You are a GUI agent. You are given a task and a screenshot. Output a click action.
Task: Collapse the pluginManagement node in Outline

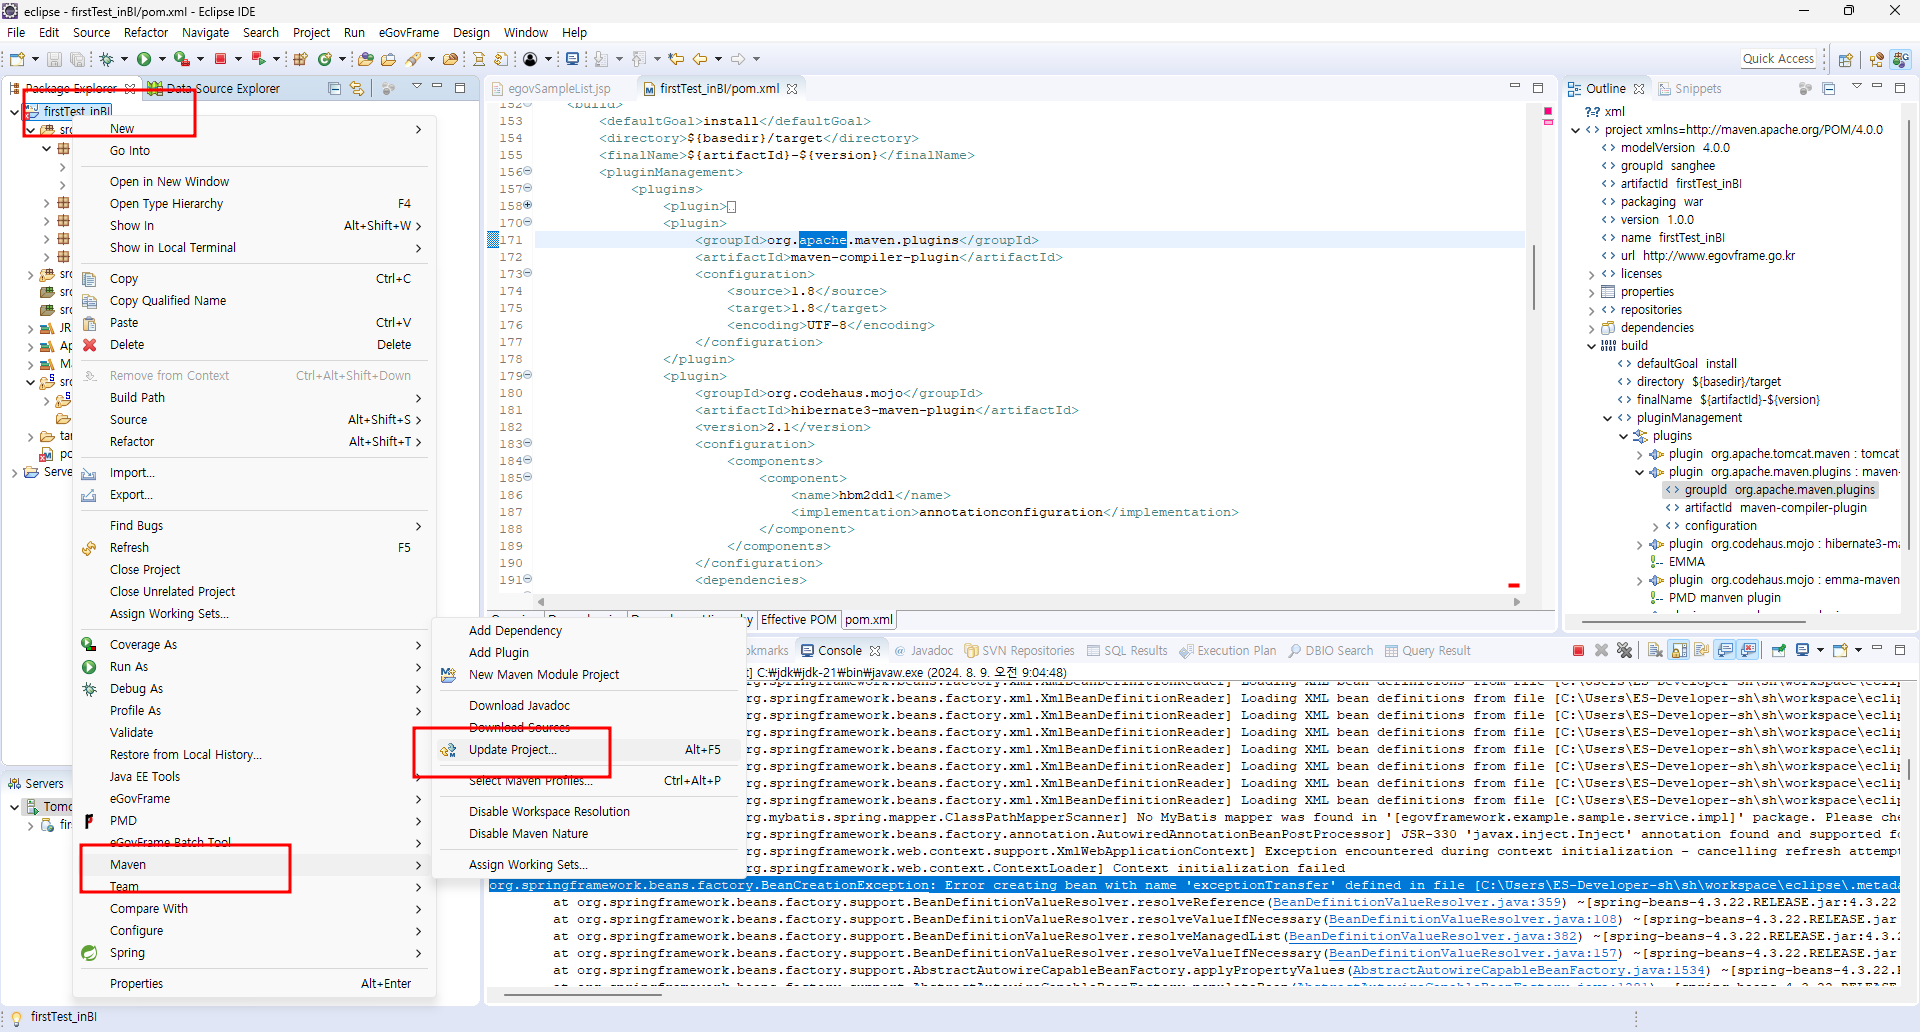click(1608, 418)
